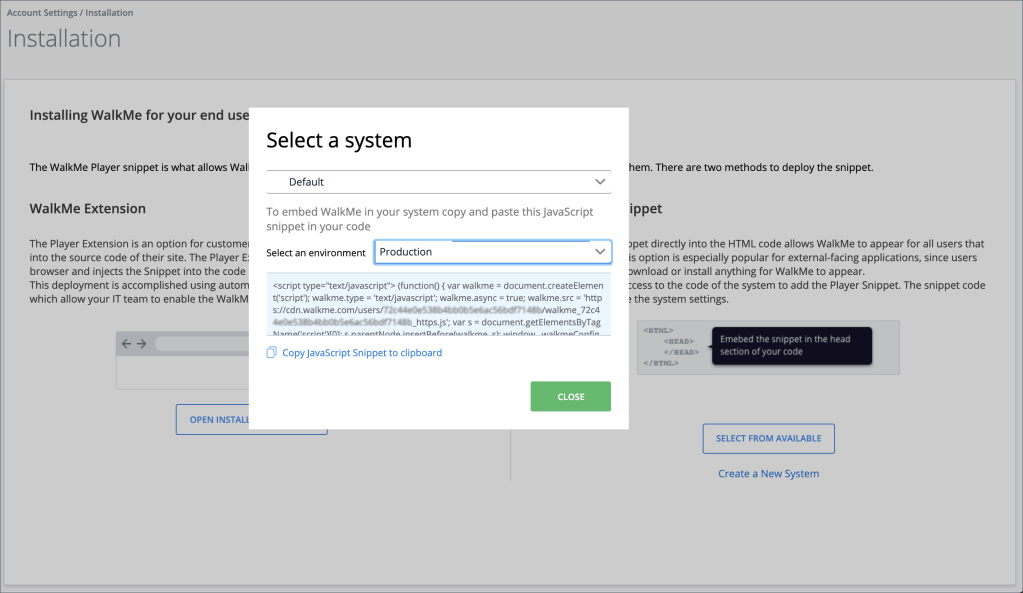Click 'Copy JavaScript Snippet to clipboard' link
The width and height of the screenshot is (1023, 593).
pos(361,353)
